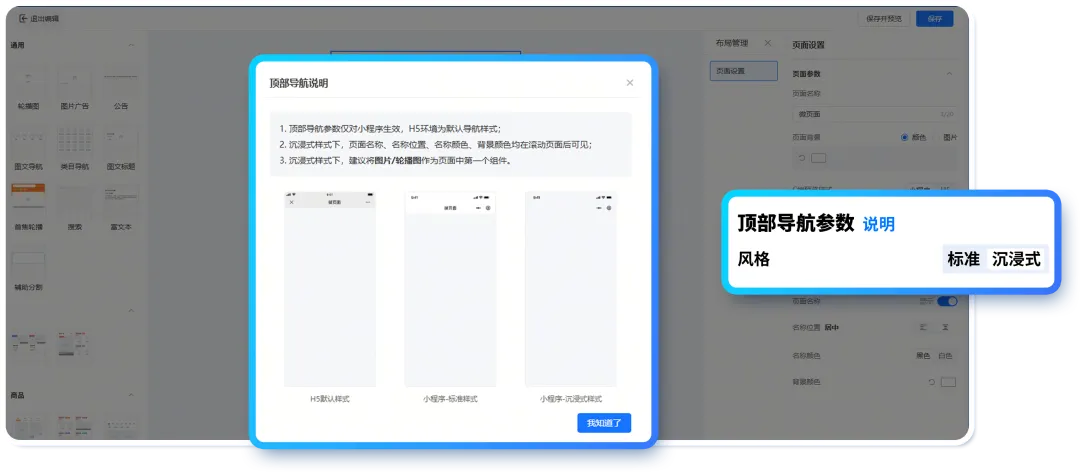Screen dimensions: 1080x472
Task: Toggle the 页面名称 display switch
Action: coord(946,301)
